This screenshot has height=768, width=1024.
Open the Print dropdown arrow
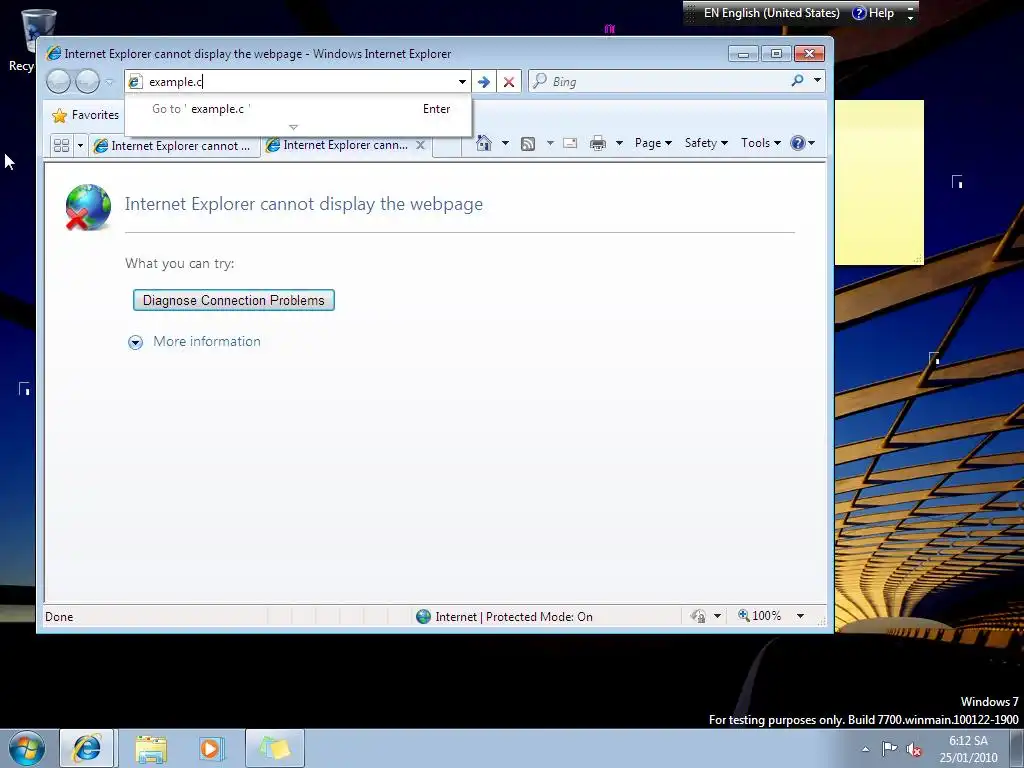pyautogui.click(x=619, y=143)
